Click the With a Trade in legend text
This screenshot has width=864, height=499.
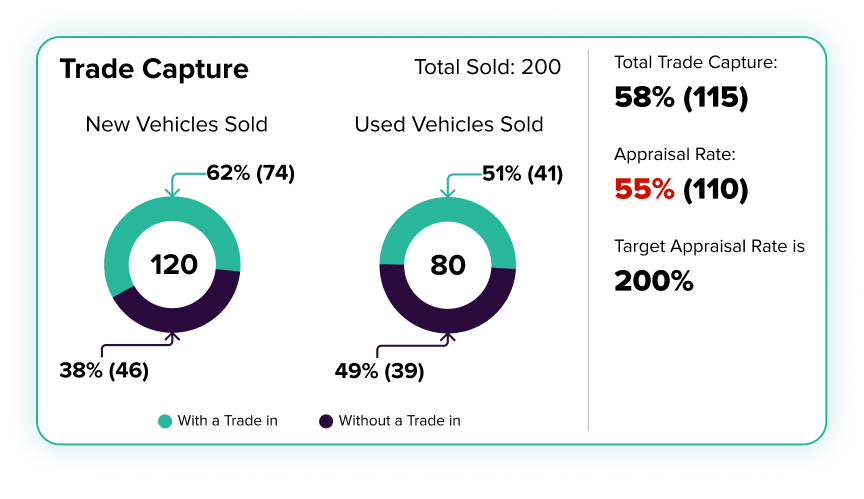click(227, 421)
